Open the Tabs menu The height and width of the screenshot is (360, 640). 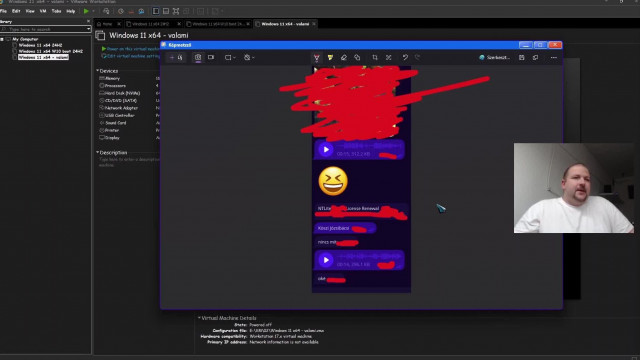(x=57, y=11)
